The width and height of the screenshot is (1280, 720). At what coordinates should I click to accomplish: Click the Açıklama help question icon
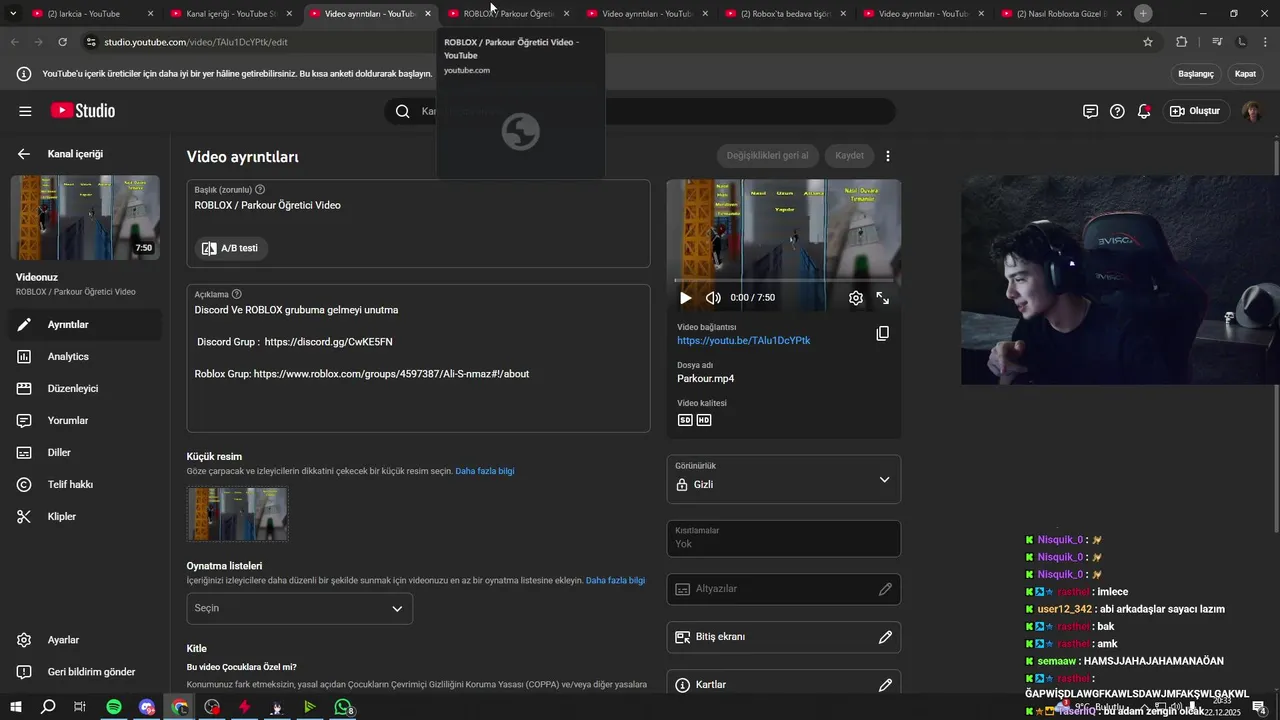[237, 294]
